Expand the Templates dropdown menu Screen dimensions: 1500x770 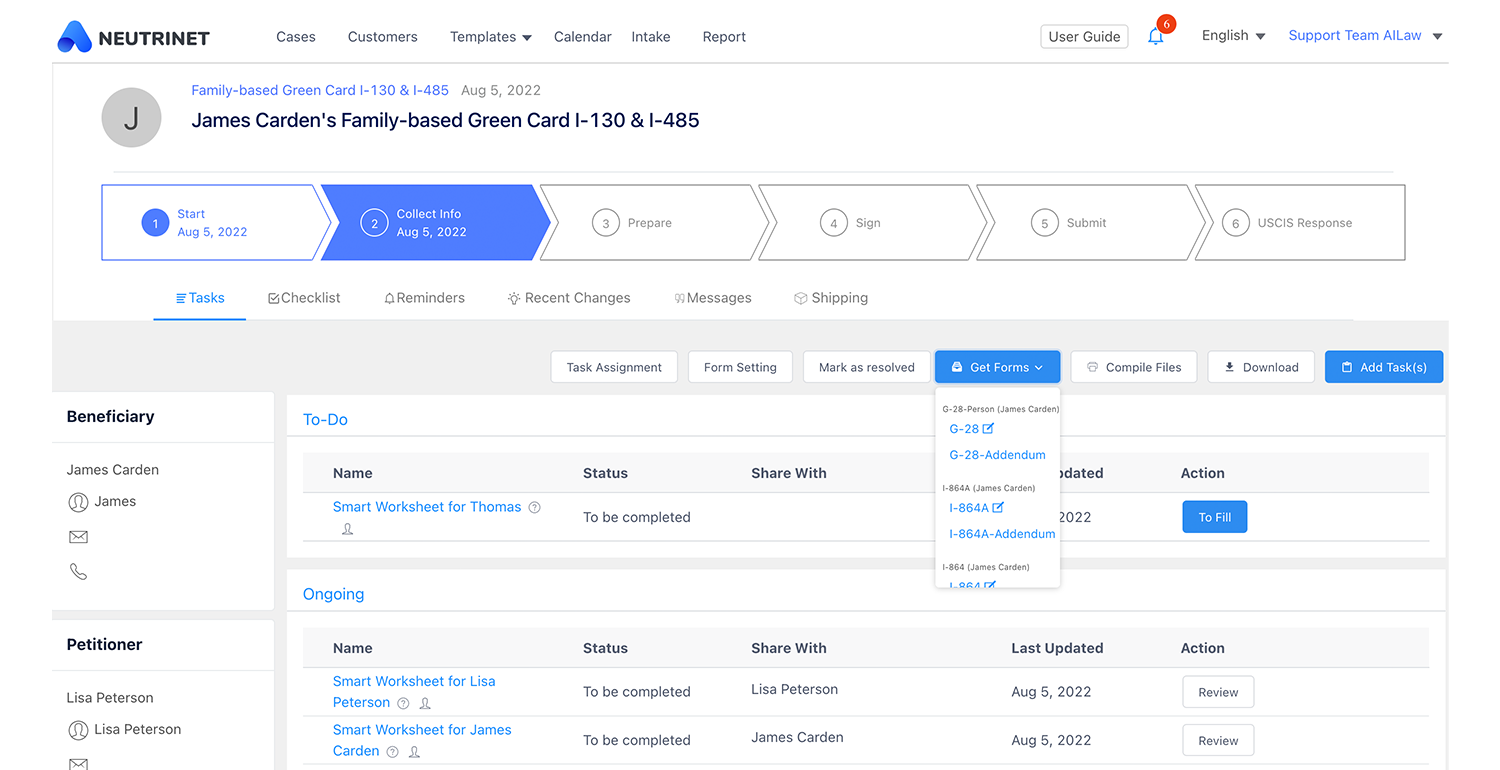point(490,37)
